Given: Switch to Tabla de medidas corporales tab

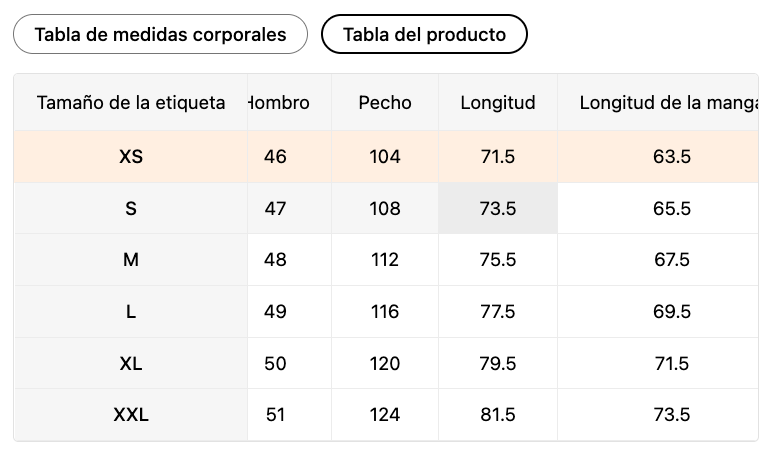Looking at the screenshot, I should tap(160, 34).
